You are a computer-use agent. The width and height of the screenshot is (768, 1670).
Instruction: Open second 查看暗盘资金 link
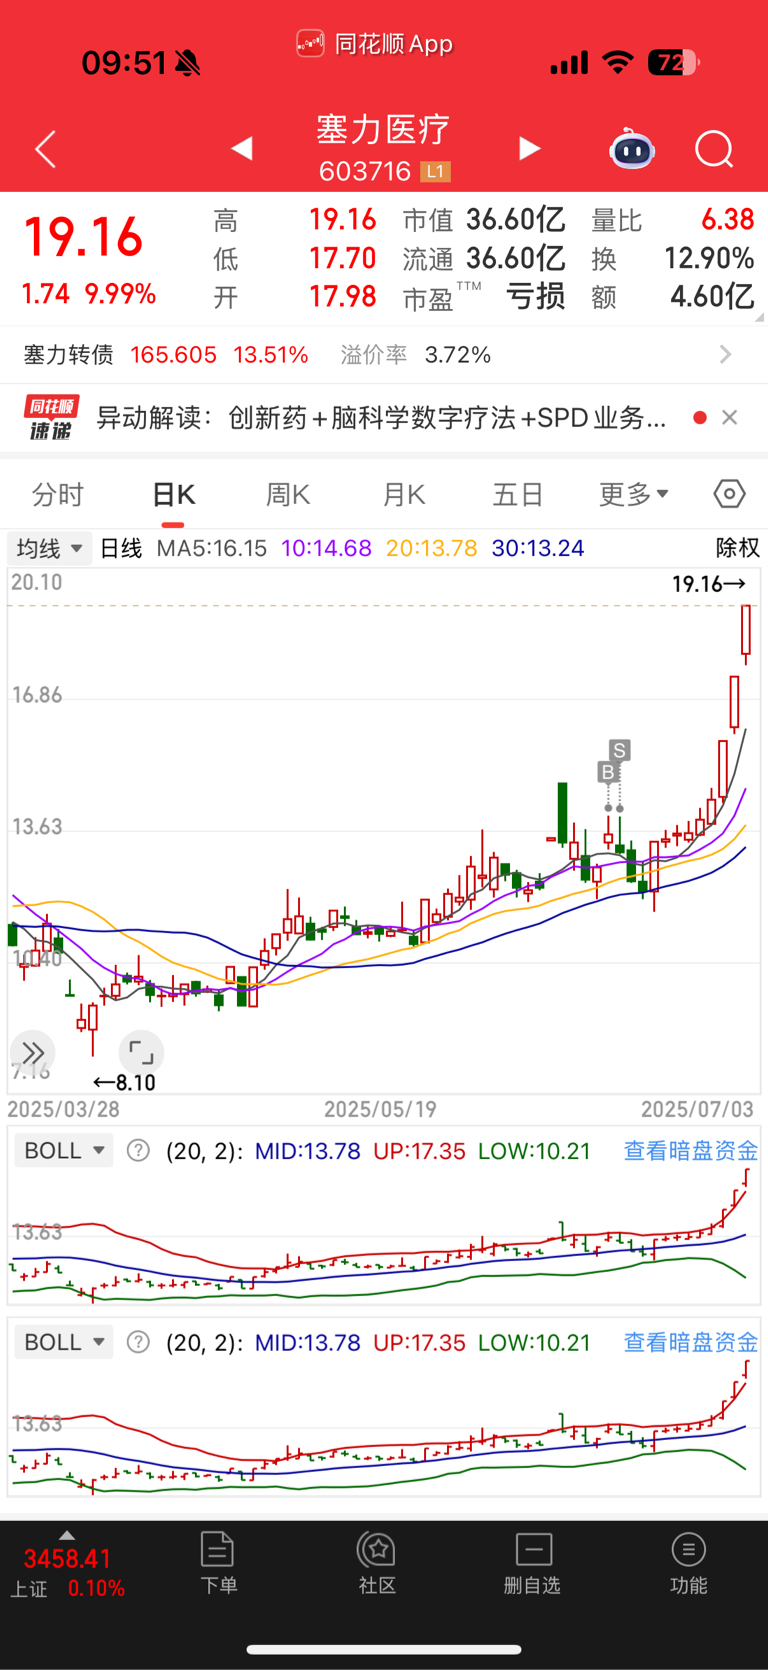point(691,1342)
